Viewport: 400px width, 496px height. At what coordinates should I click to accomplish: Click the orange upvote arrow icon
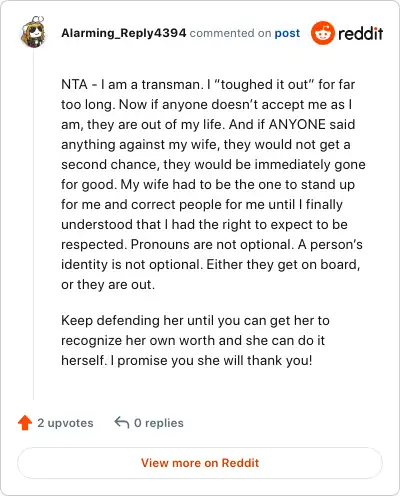coord(25,423)
